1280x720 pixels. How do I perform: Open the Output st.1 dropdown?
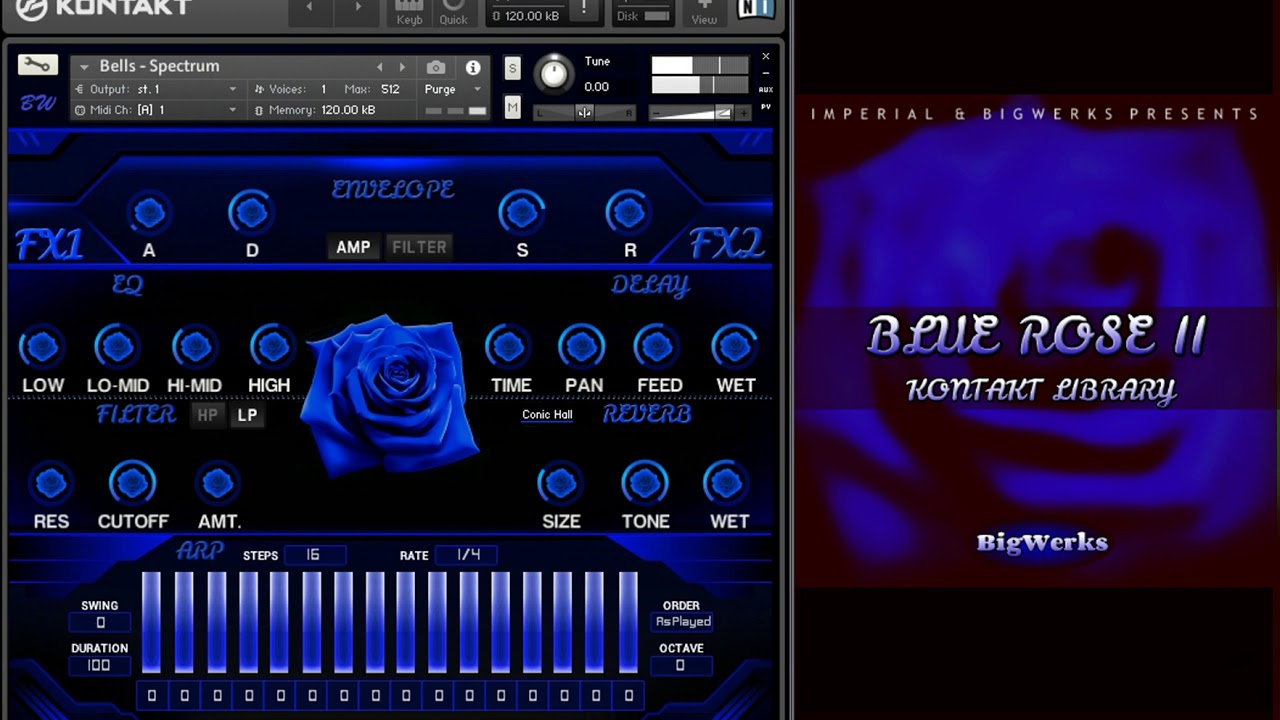pyautogui.click(x=155, y=88)
